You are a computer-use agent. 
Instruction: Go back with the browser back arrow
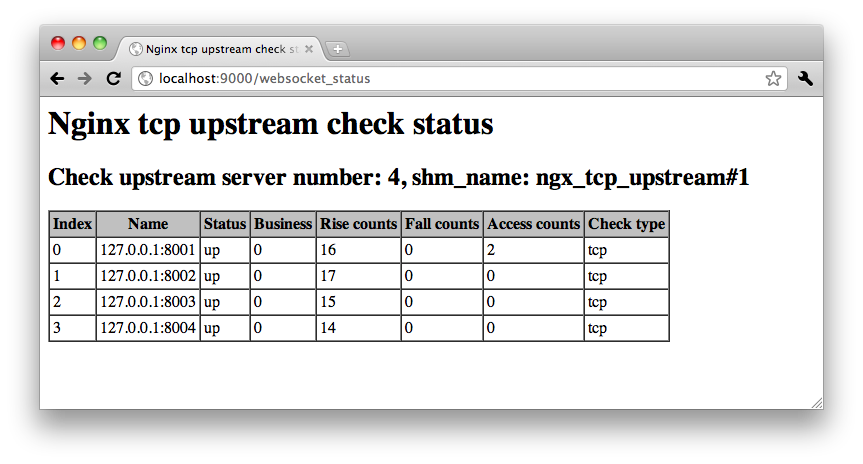click(57, 79)
